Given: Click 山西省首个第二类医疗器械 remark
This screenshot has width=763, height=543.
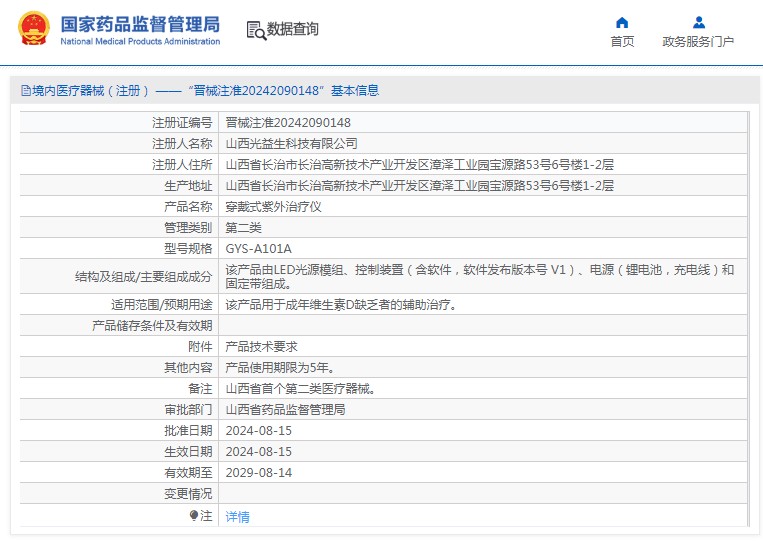Looking at the screenshot, I should 300,388.
